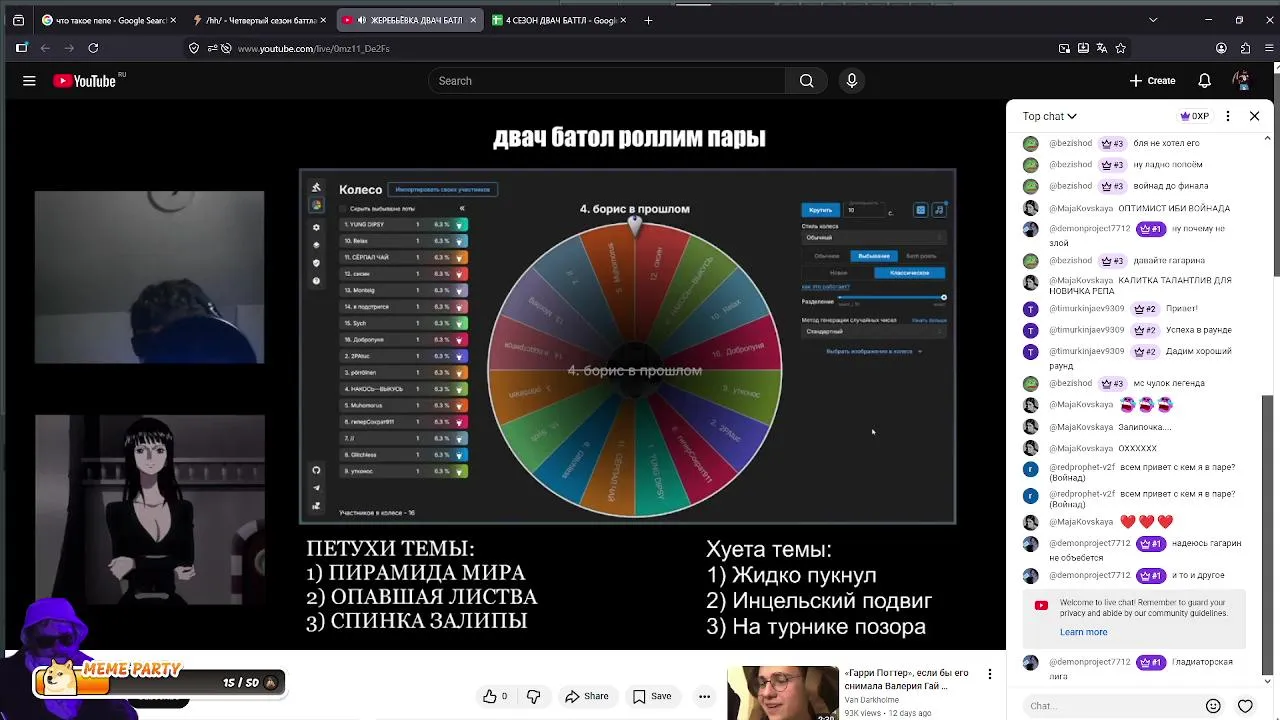Focus the YouTube search field
This screenshot has height=720, width=1280.
pos(607,81)
